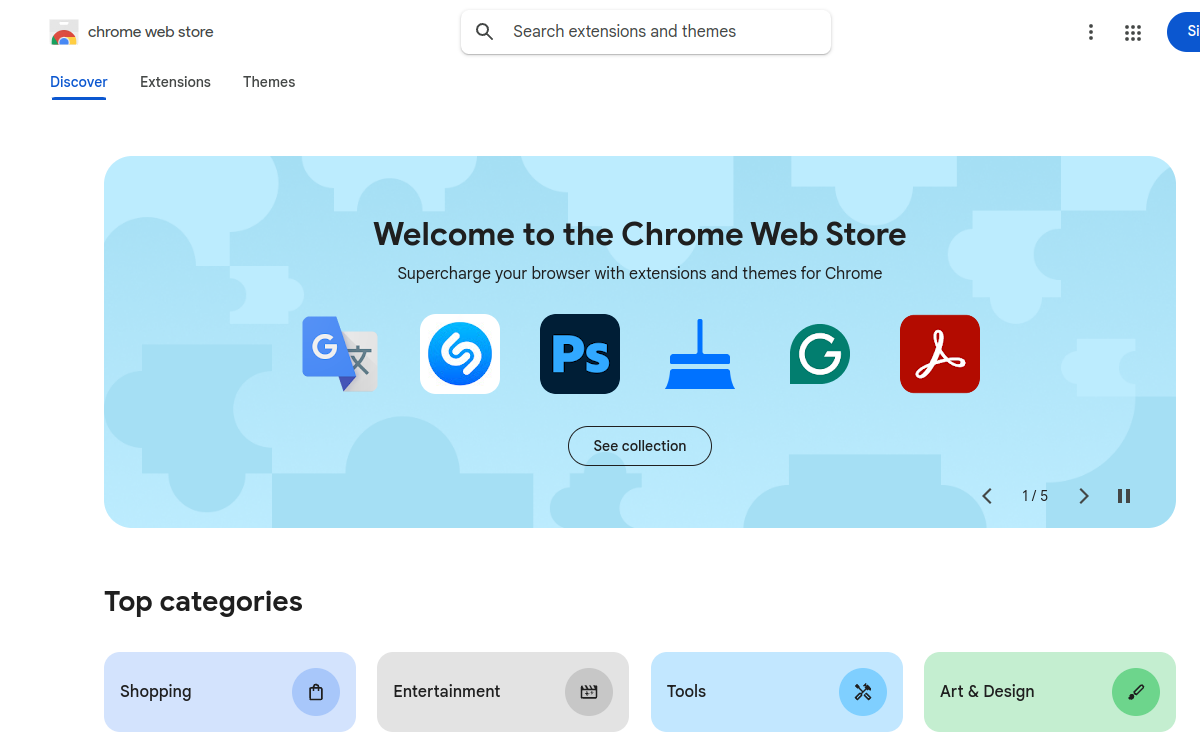
Task: Switch to the Extensions tab
Action: point(175,82)
